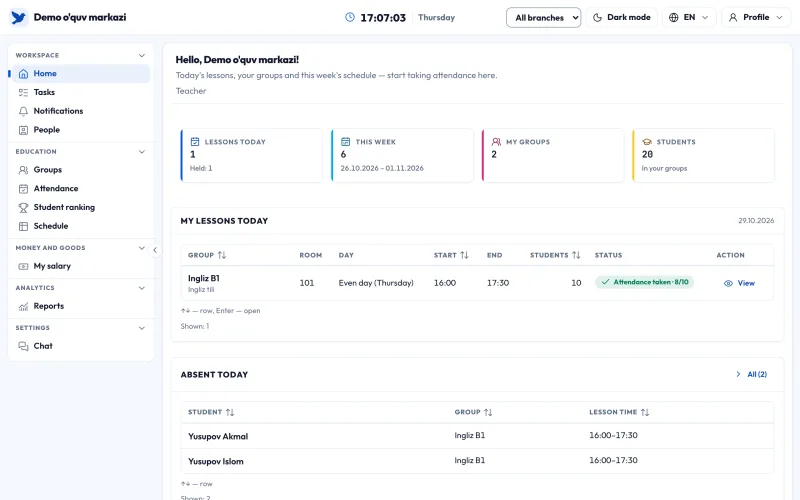Screen dimensions: 800x500
Task: Click the checkmark in attendance status badge
Action: tap(606, 282)
